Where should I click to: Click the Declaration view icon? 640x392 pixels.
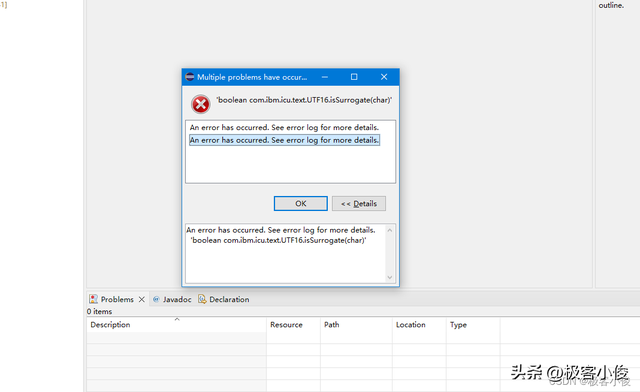click(x=202, y=299)
